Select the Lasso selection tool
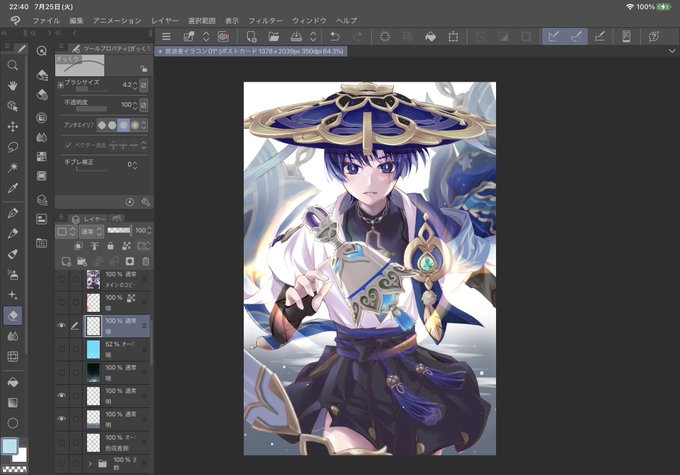The image size is (680, 475). click(13, 147)
